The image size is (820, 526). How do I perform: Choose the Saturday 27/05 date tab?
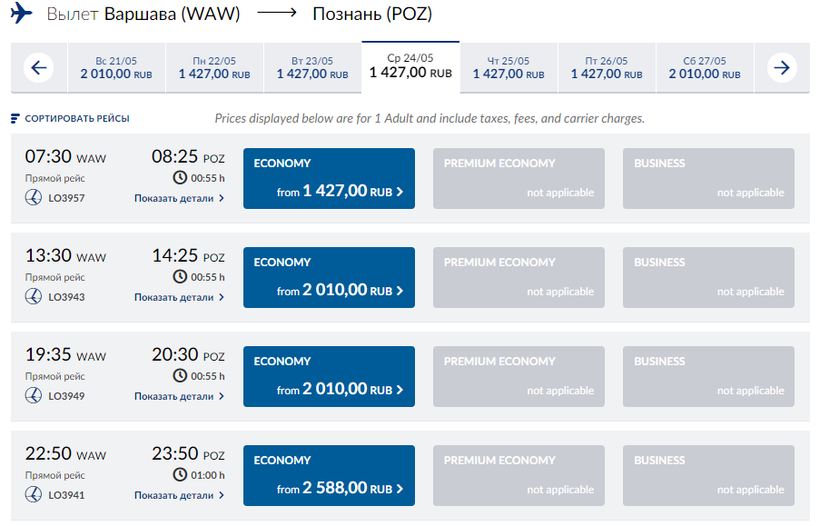click(704, 68)
